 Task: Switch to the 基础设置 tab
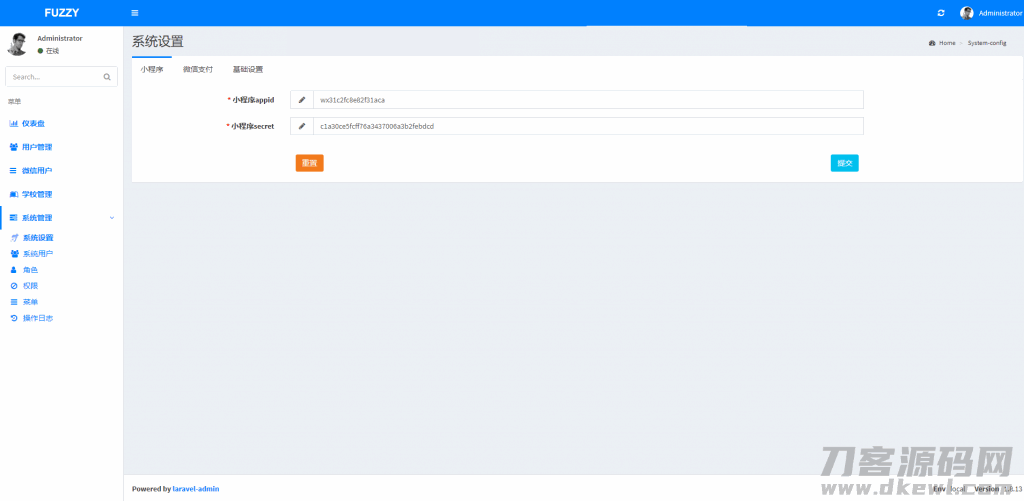click(x=247, y=70)
